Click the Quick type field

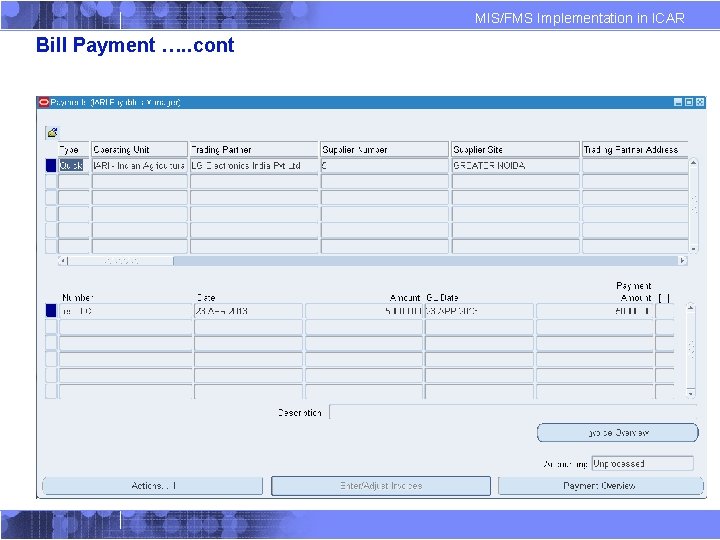(x=73, y=166)
